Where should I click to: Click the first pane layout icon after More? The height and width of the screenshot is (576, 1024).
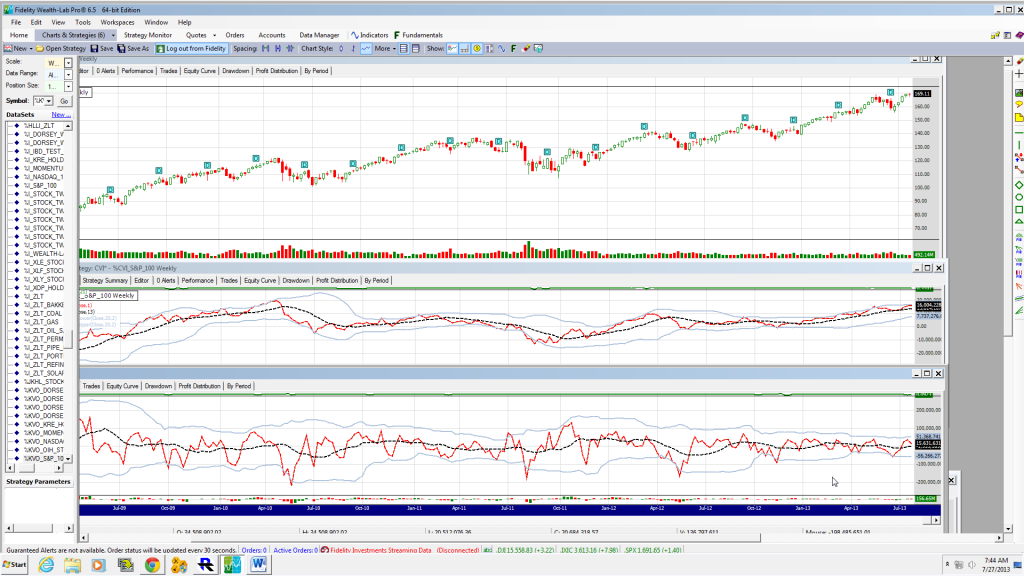coord(404,48)
